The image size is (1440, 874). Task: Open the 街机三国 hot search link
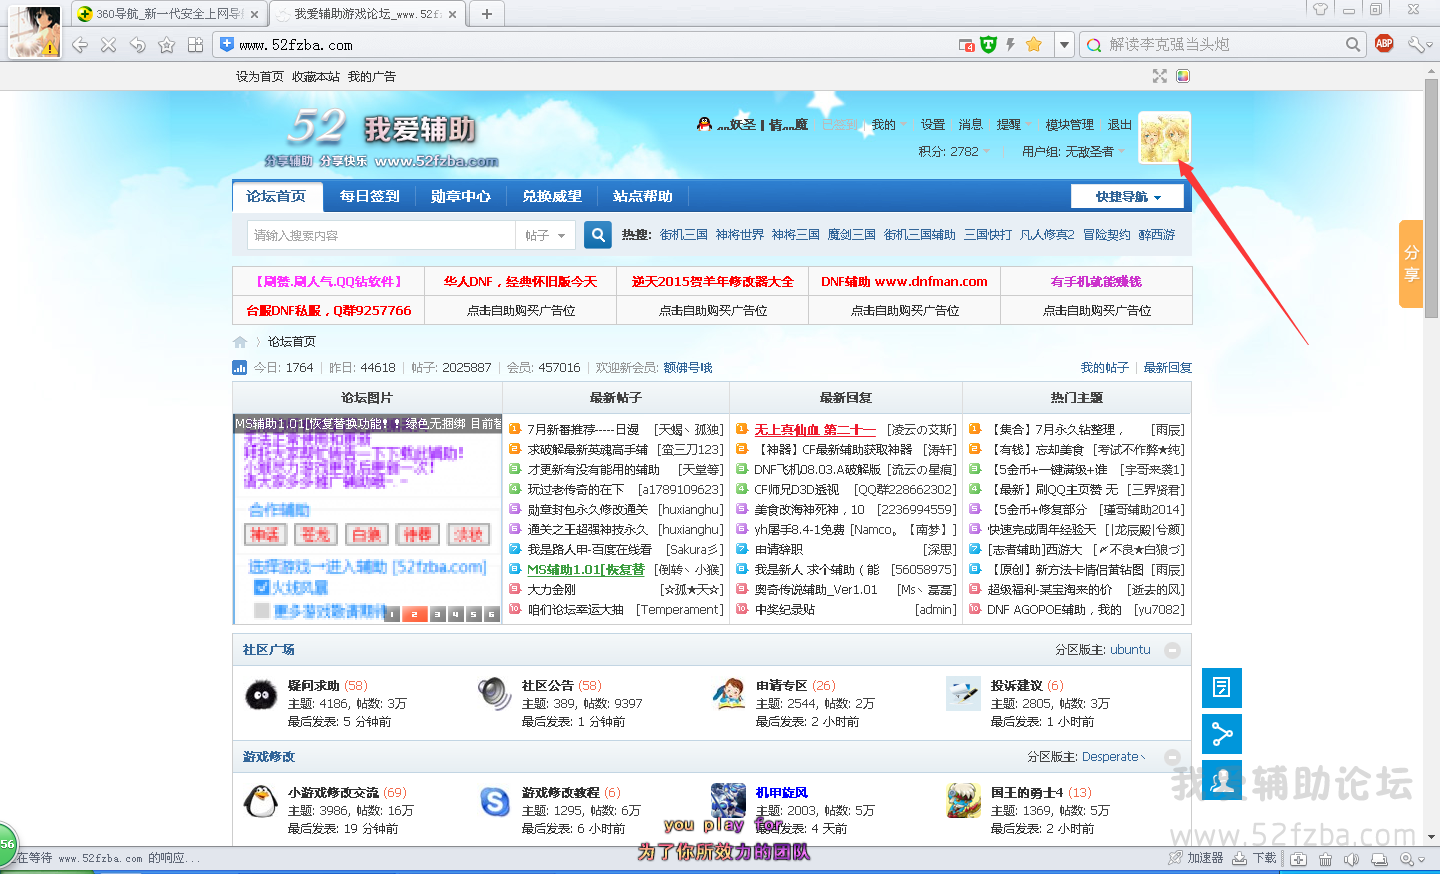click(684, 235)
